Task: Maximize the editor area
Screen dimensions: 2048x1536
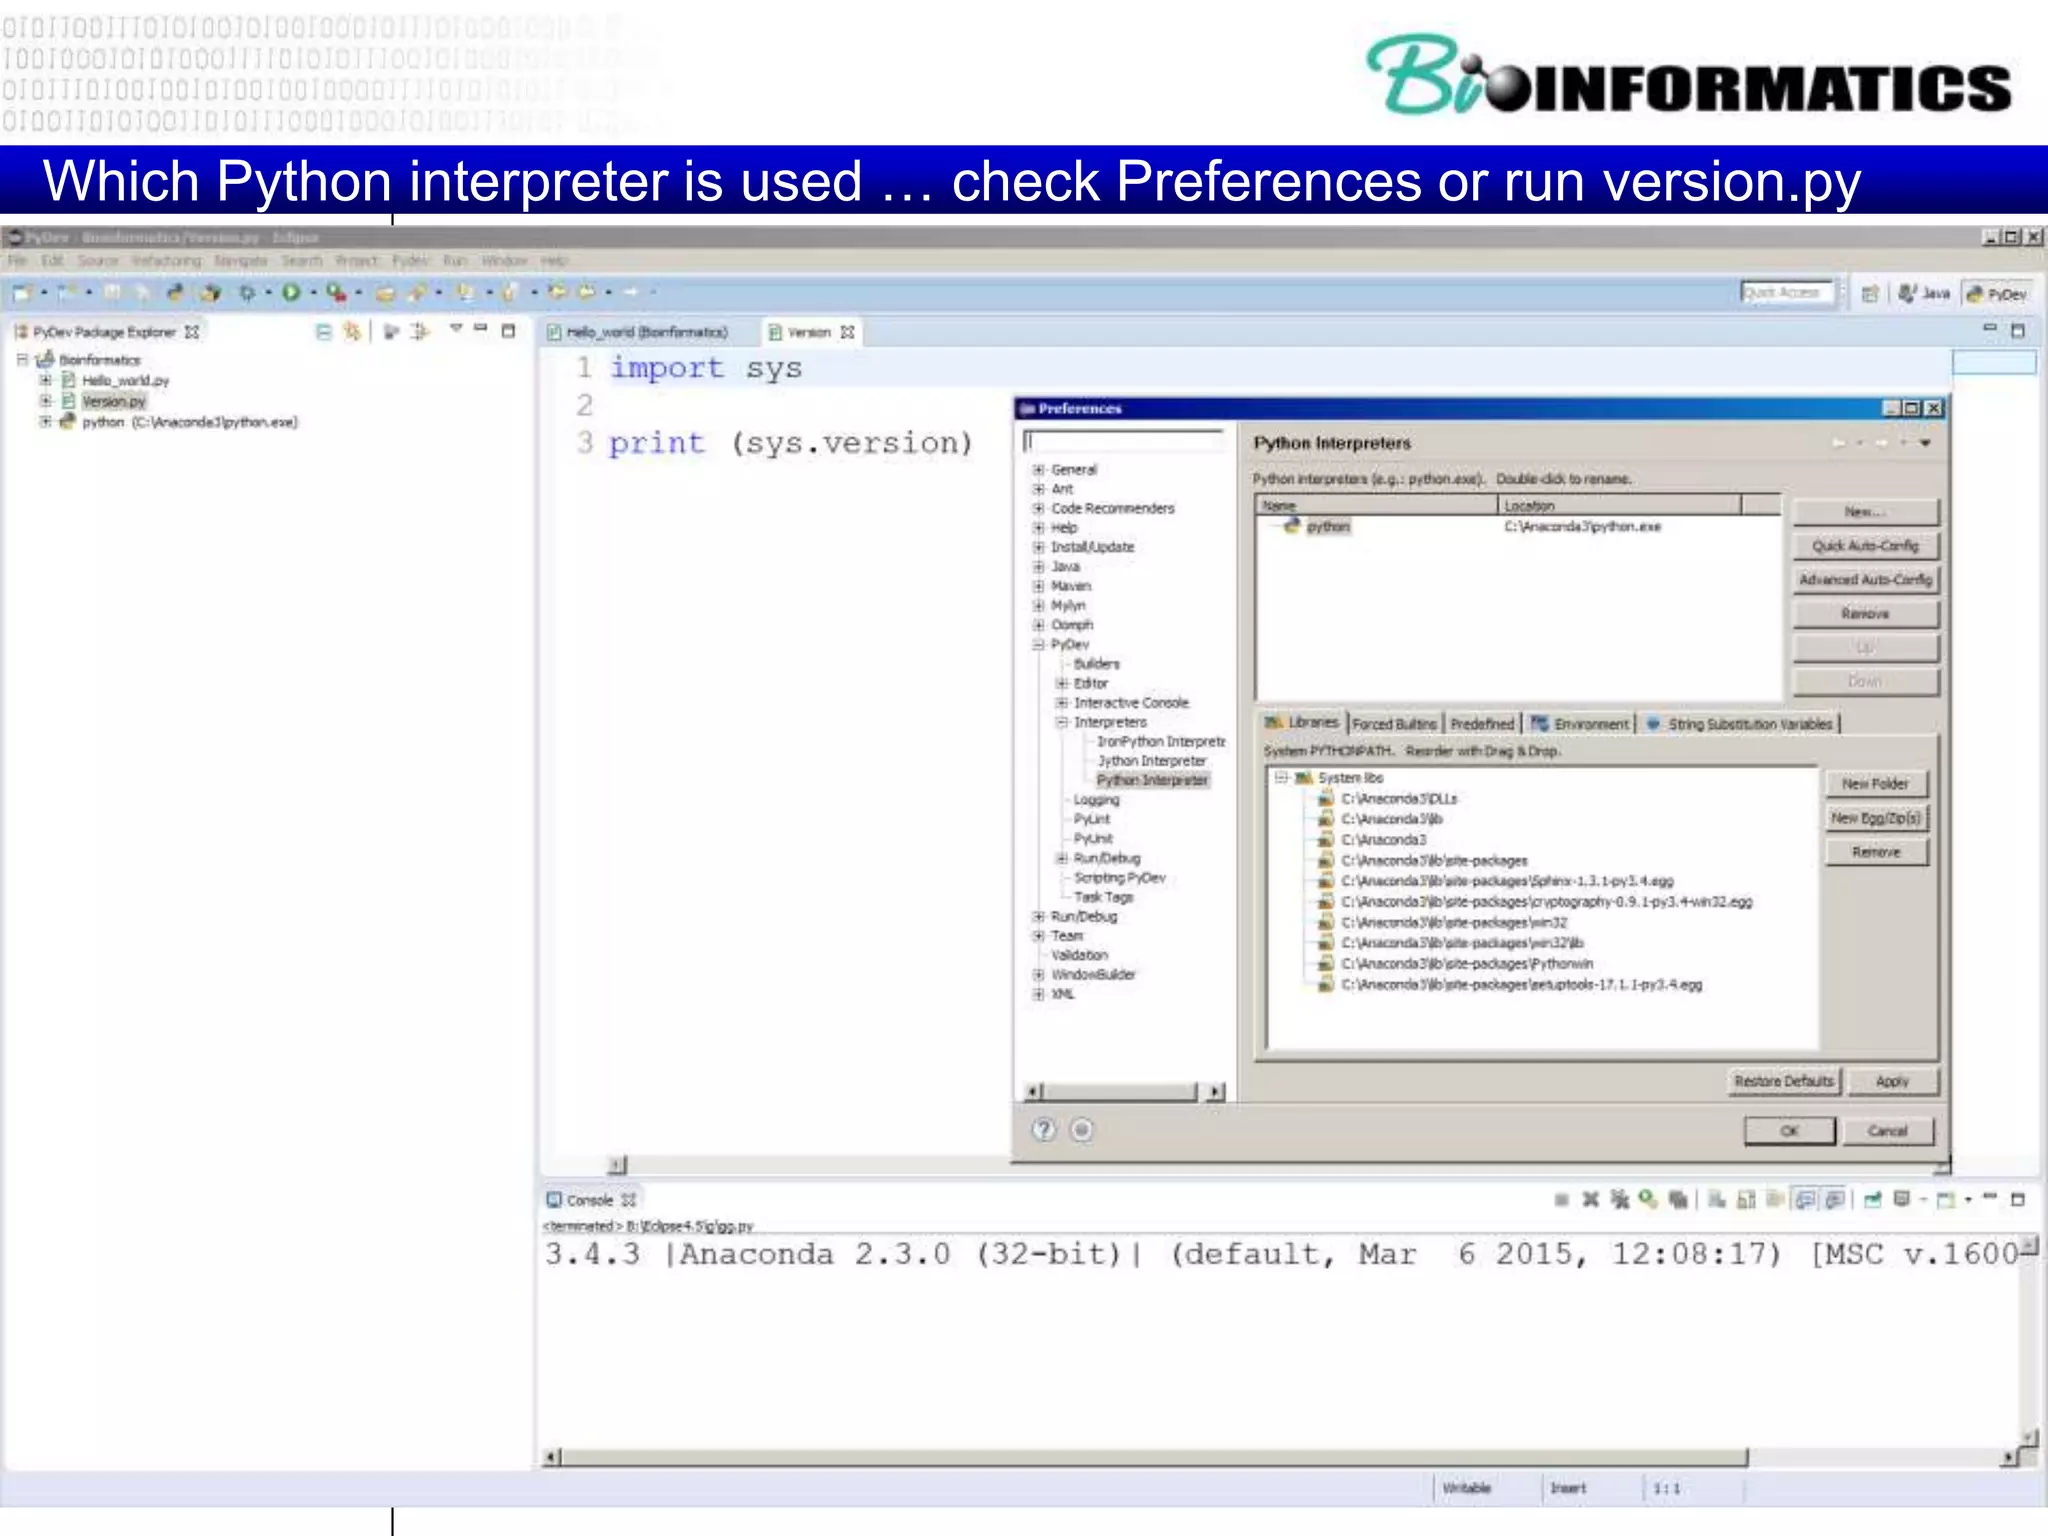Action: point(2018,330)
